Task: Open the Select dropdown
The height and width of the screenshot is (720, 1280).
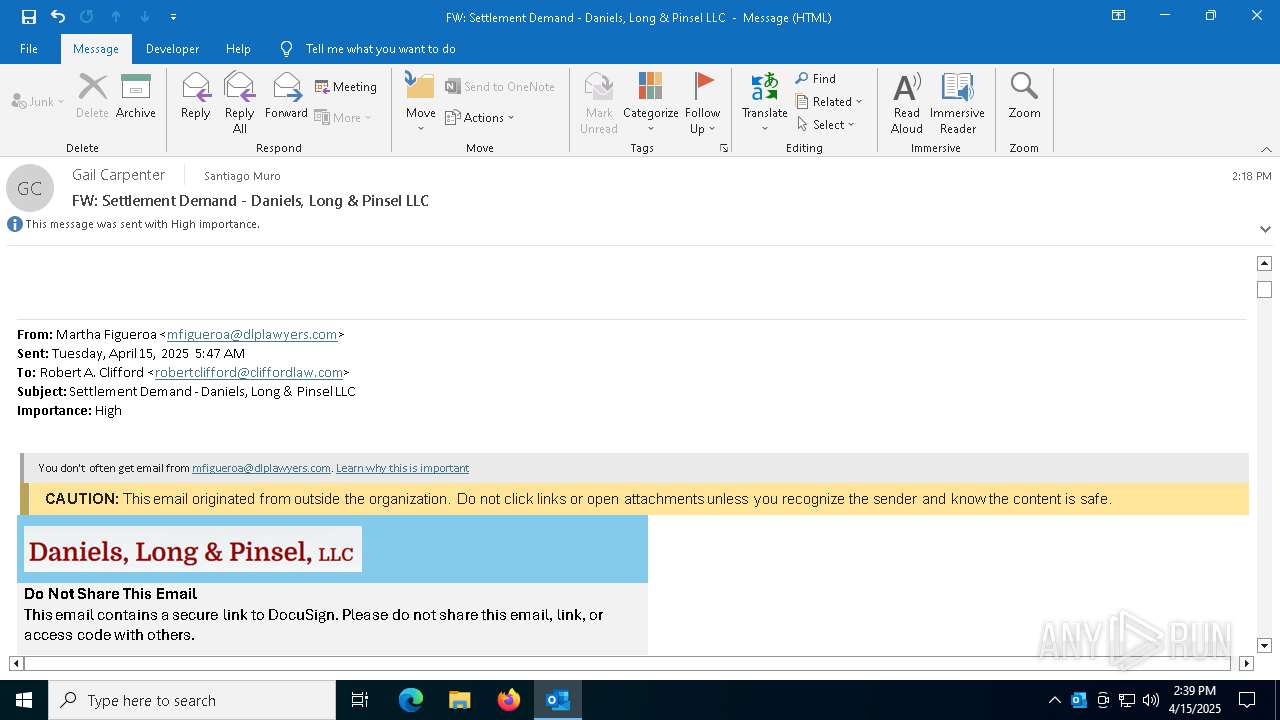Action: (x=826, y=124)
